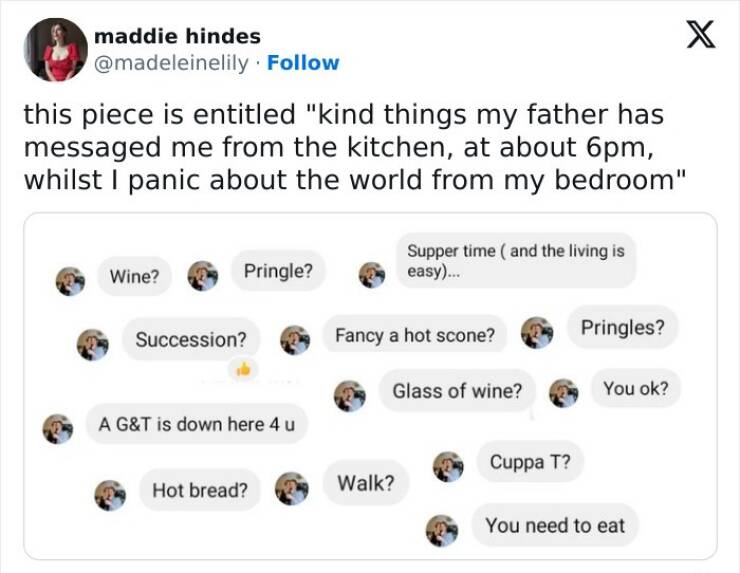740x573 pixels.
Task: Click the You need to eat bubble
Action: pos(555,525)
